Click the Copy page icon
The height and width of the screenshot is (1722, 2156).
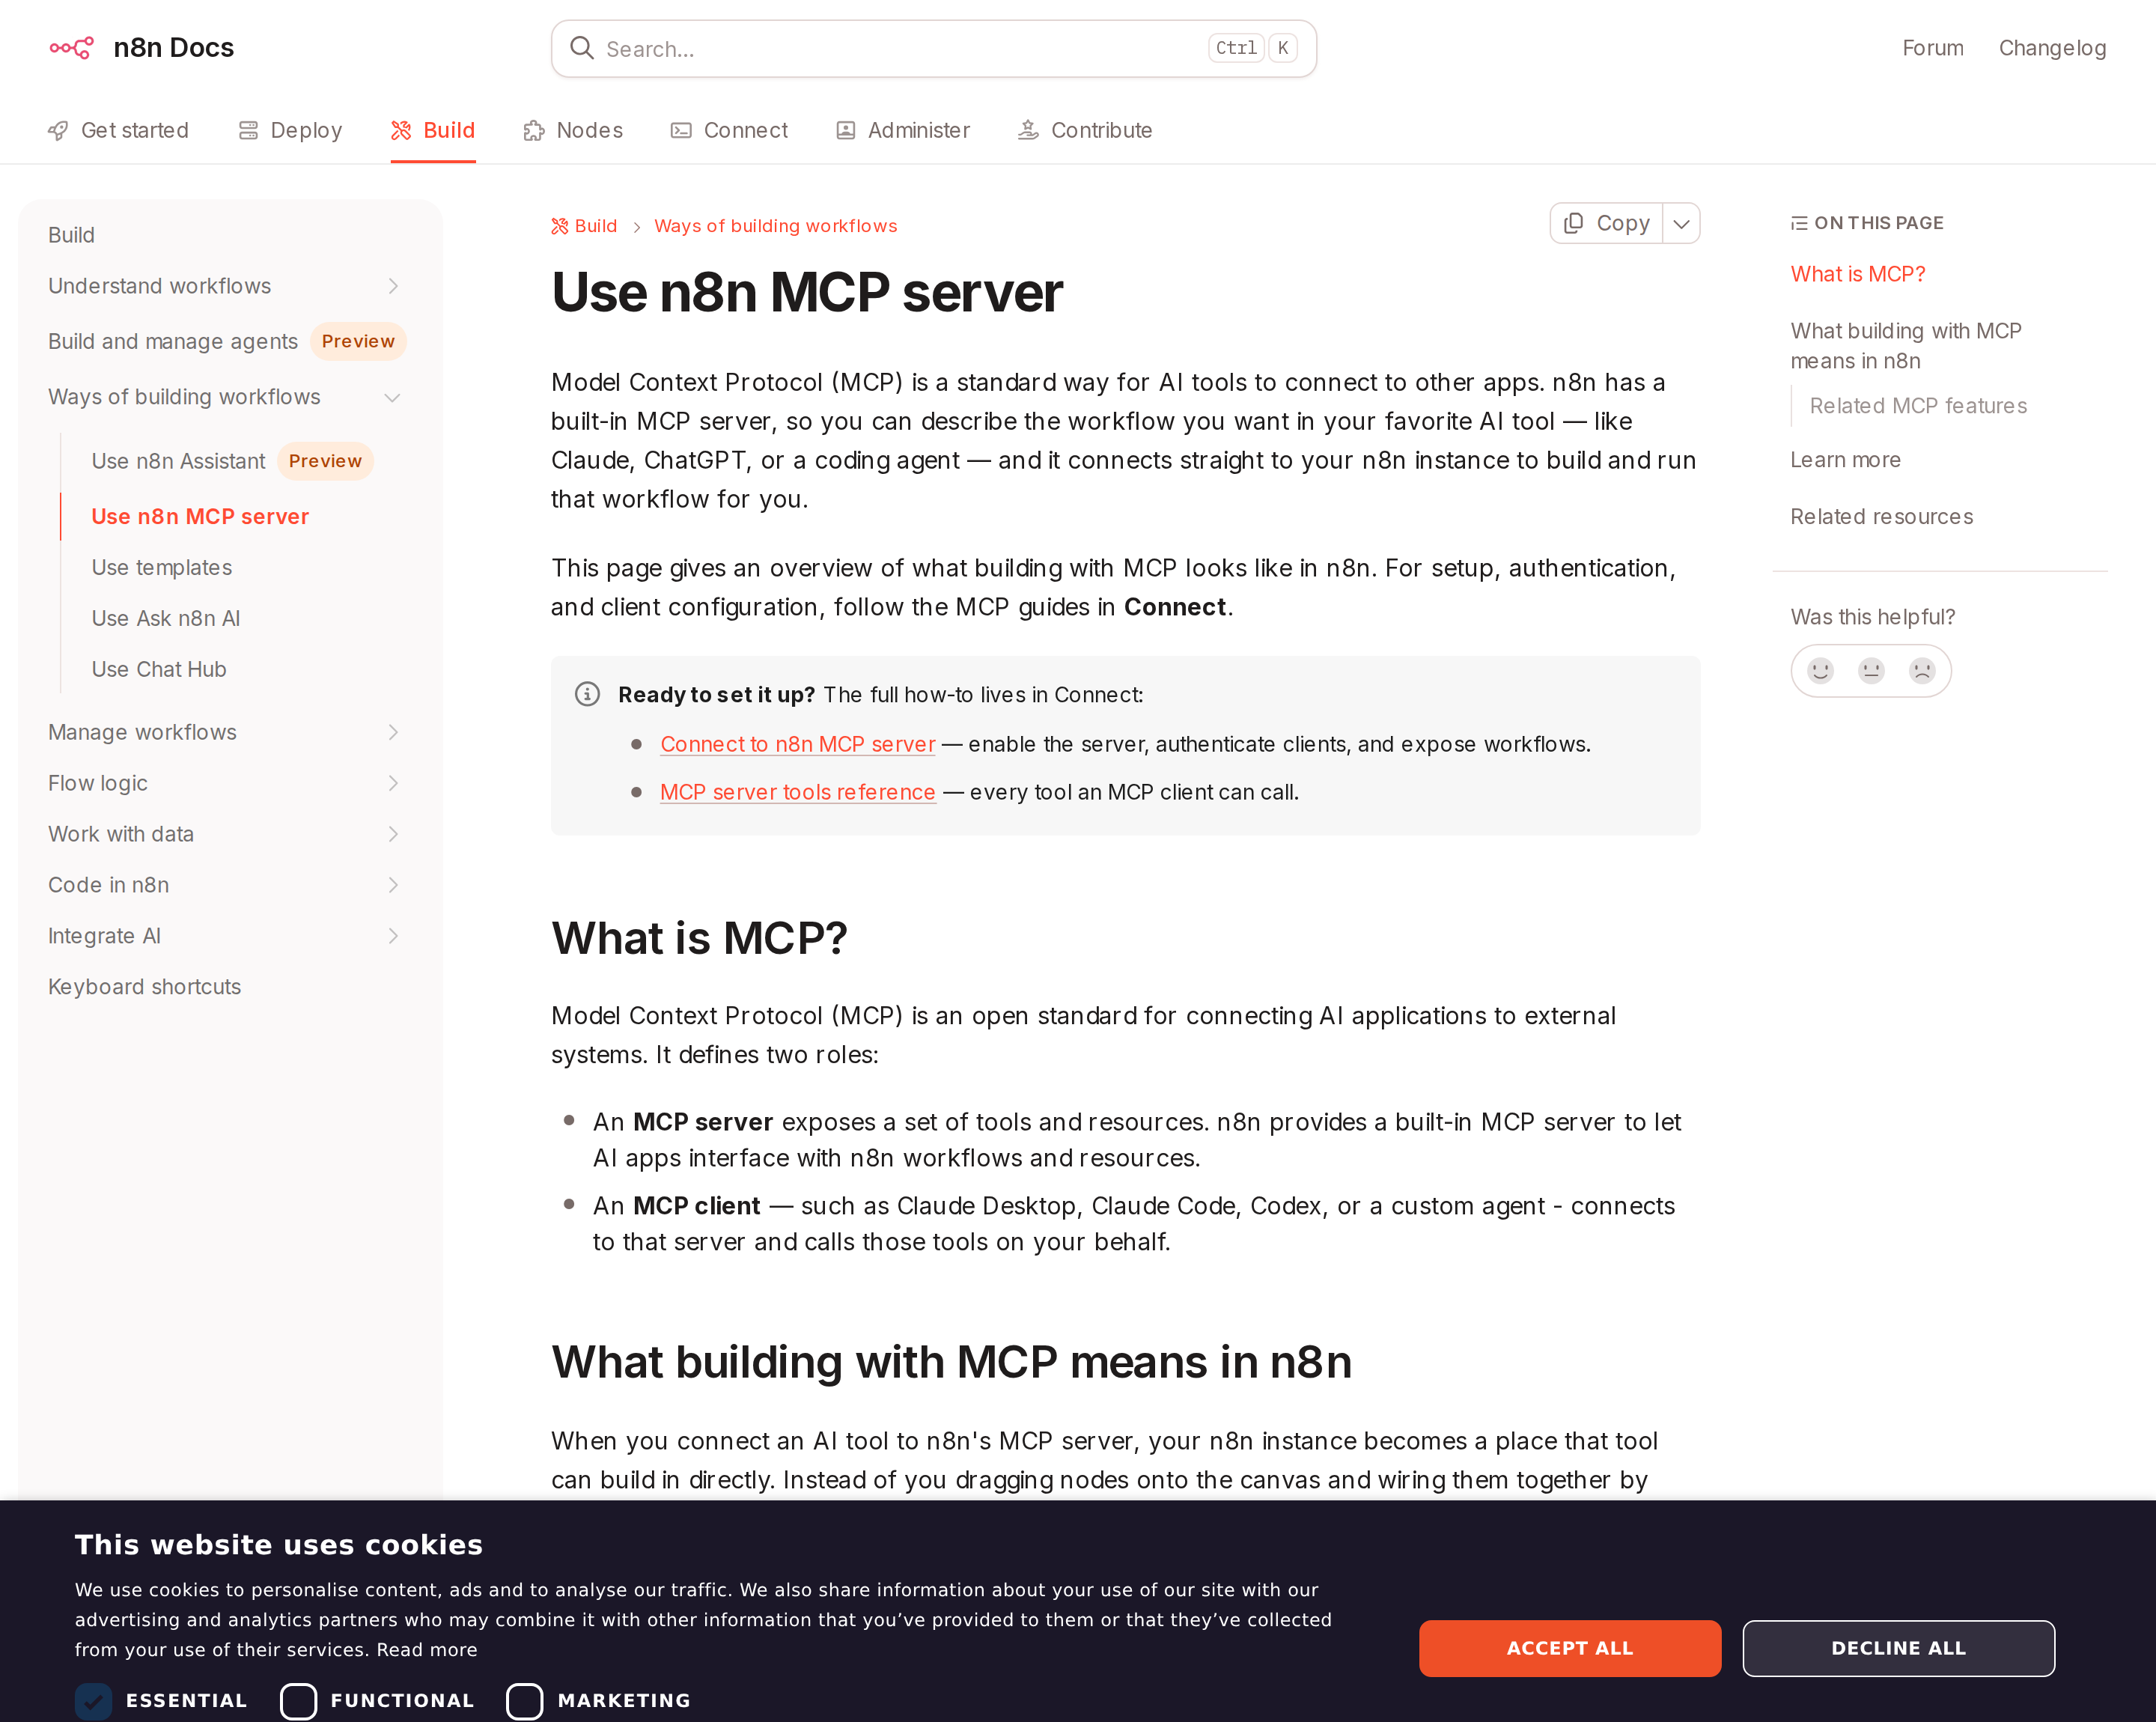click(x=1574, y=223)
